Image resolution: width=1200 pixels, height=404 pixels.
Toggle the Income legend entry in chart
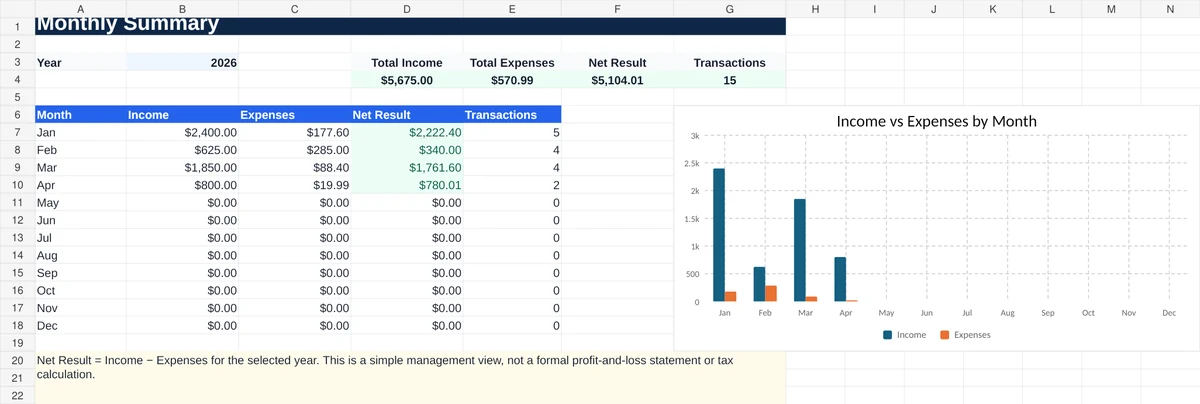coord(904,335)
